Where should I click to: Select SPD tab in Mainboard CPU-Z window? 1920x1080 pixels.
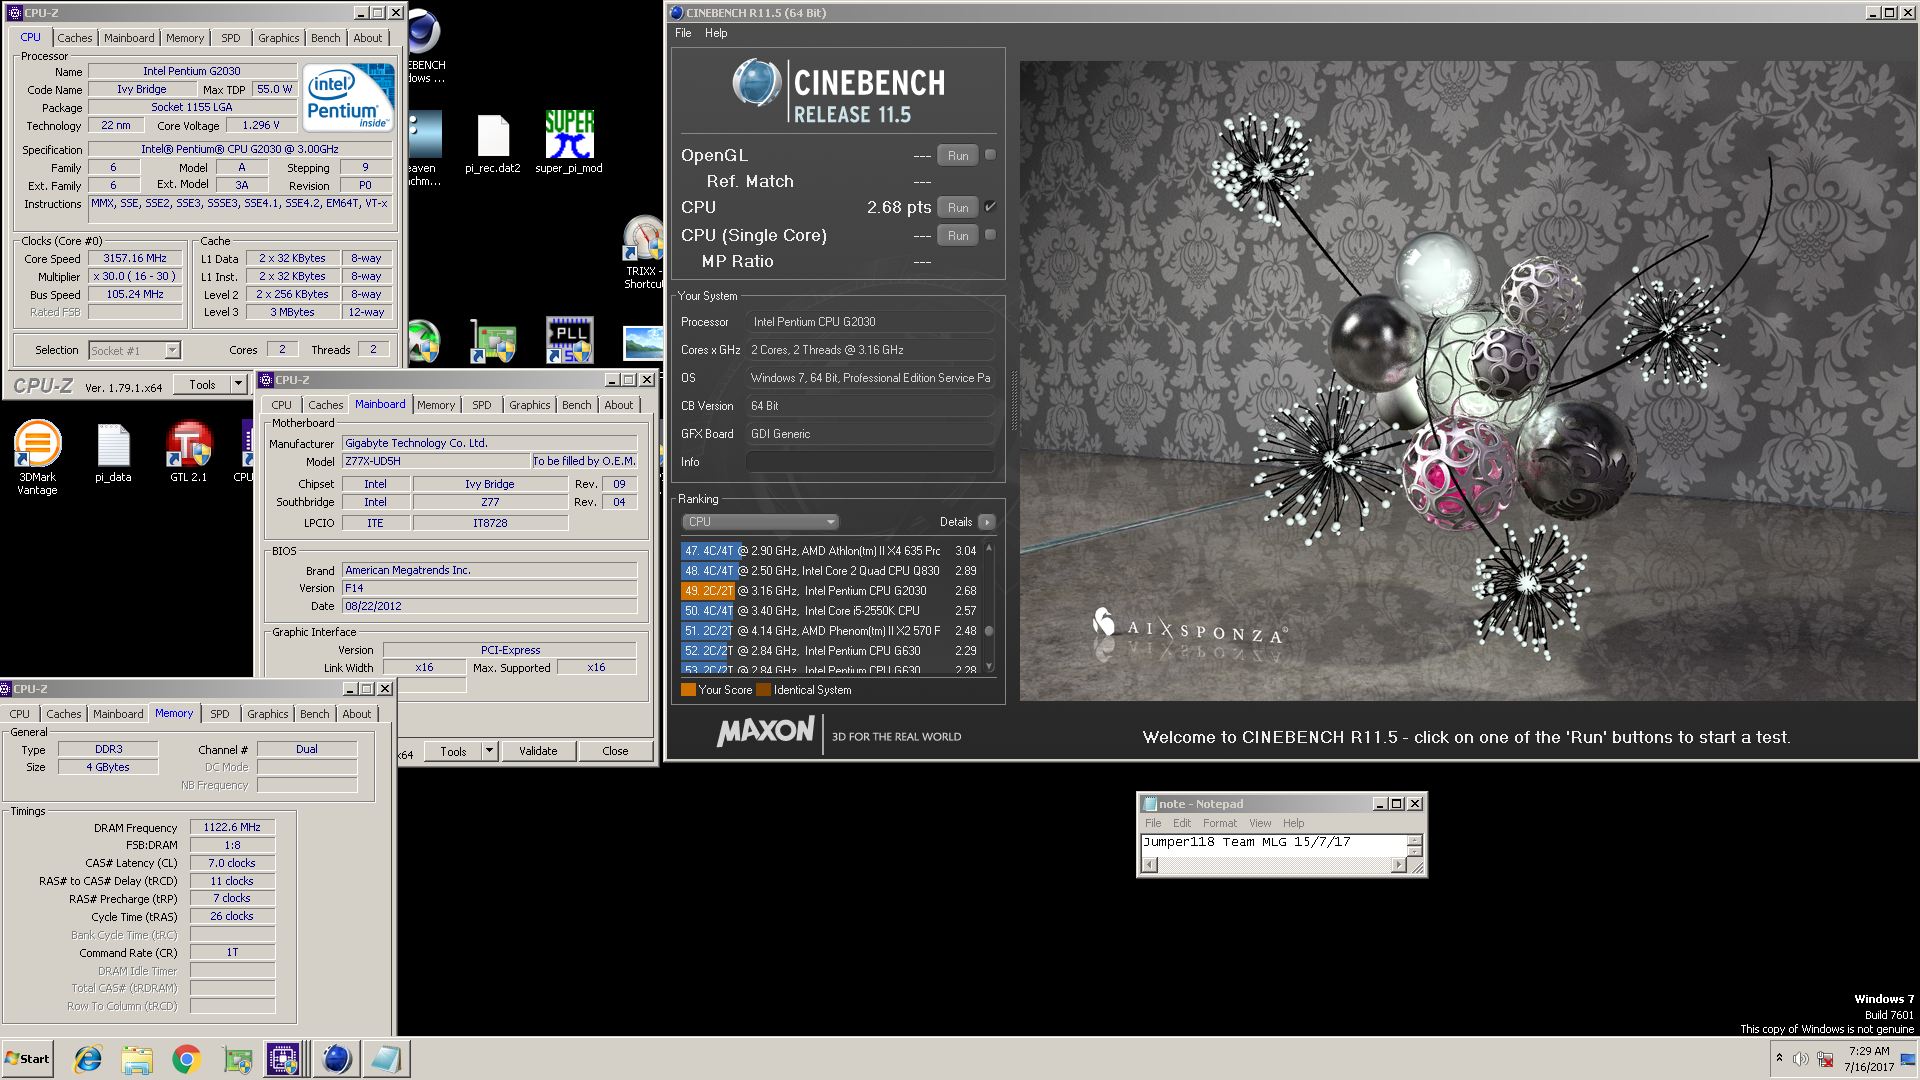tap(482, 405)
